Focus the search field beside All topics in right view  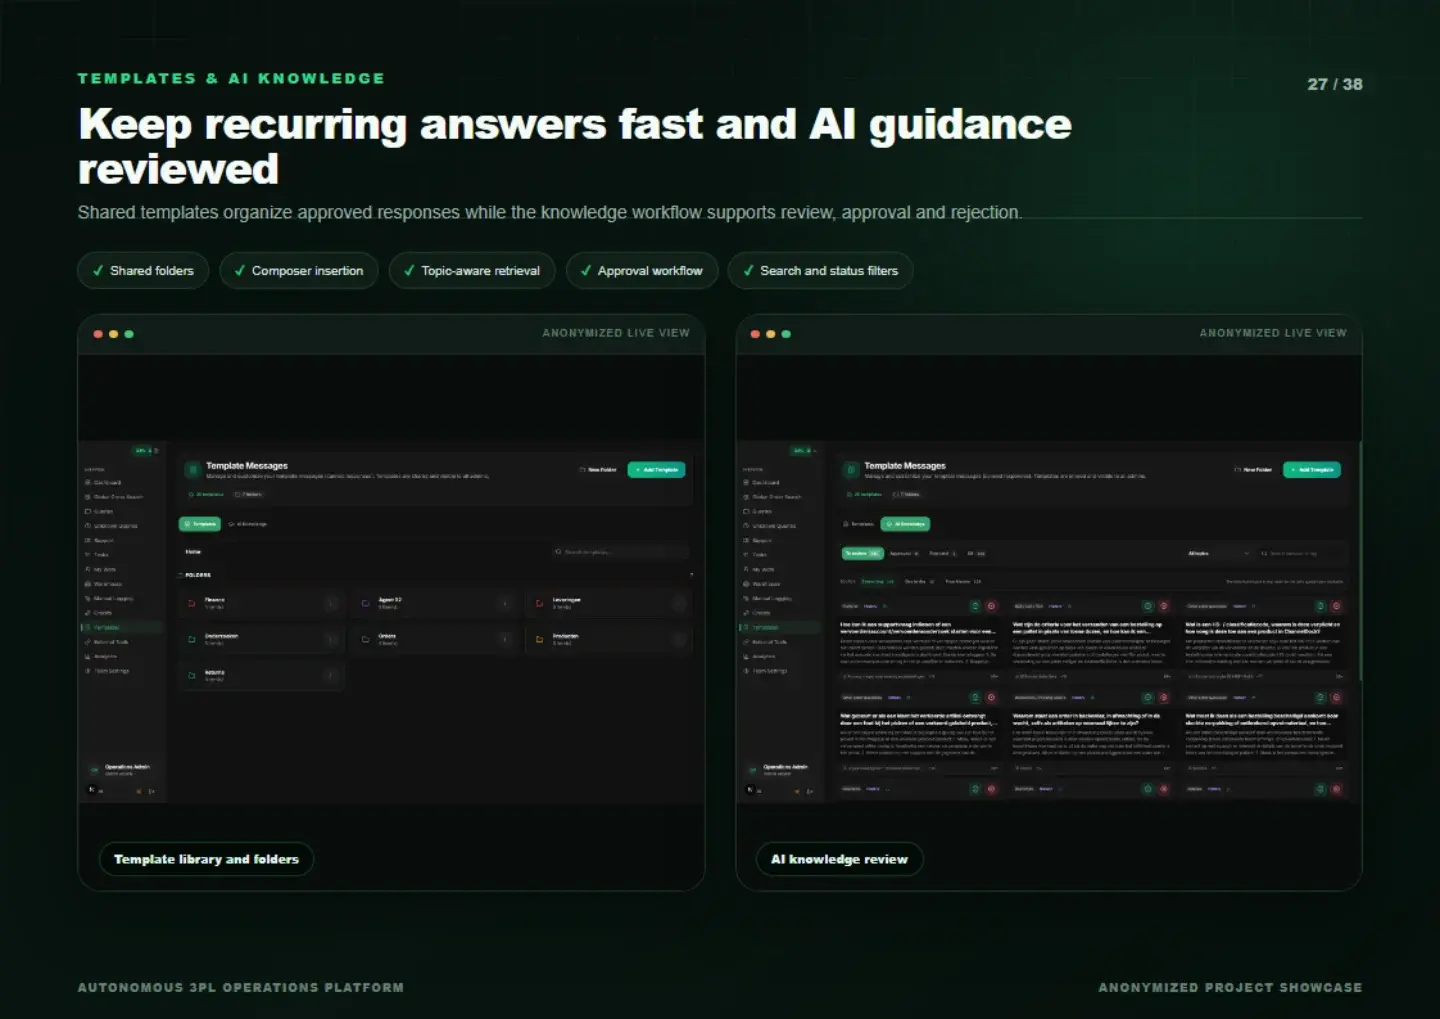[1302, 554]
